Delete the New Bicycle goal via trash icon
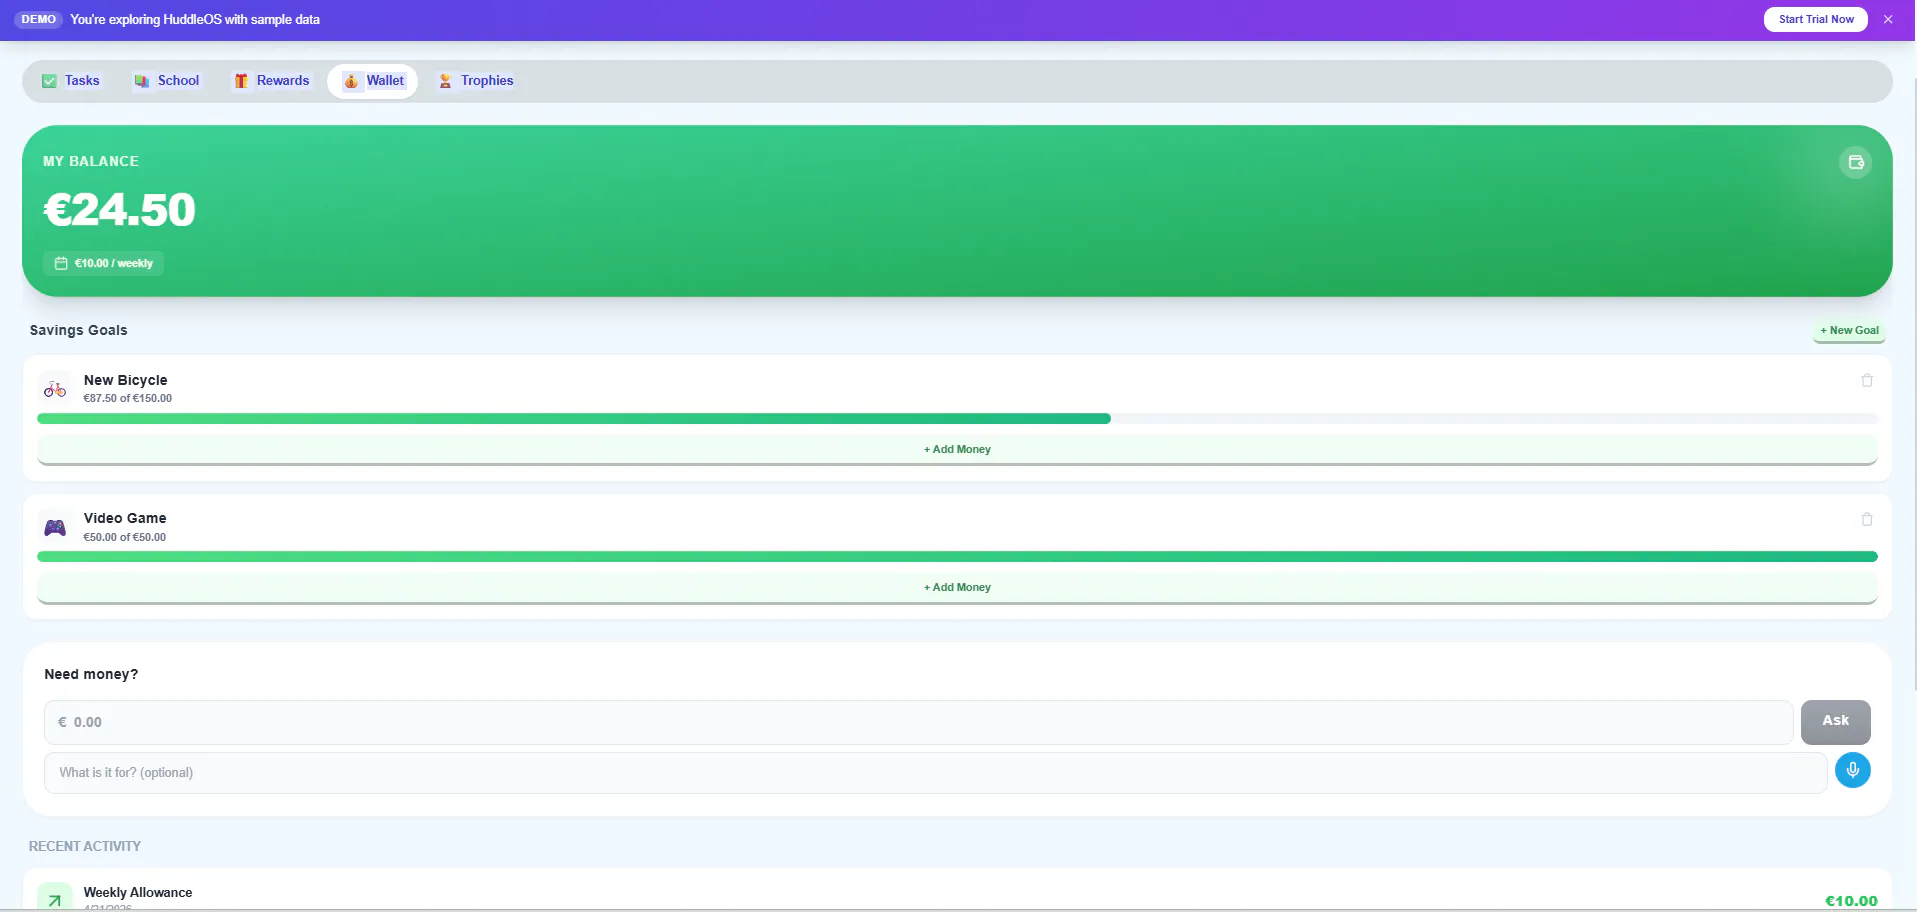Viewport: 1917px width, 912px height. (x=1867, y=380)
